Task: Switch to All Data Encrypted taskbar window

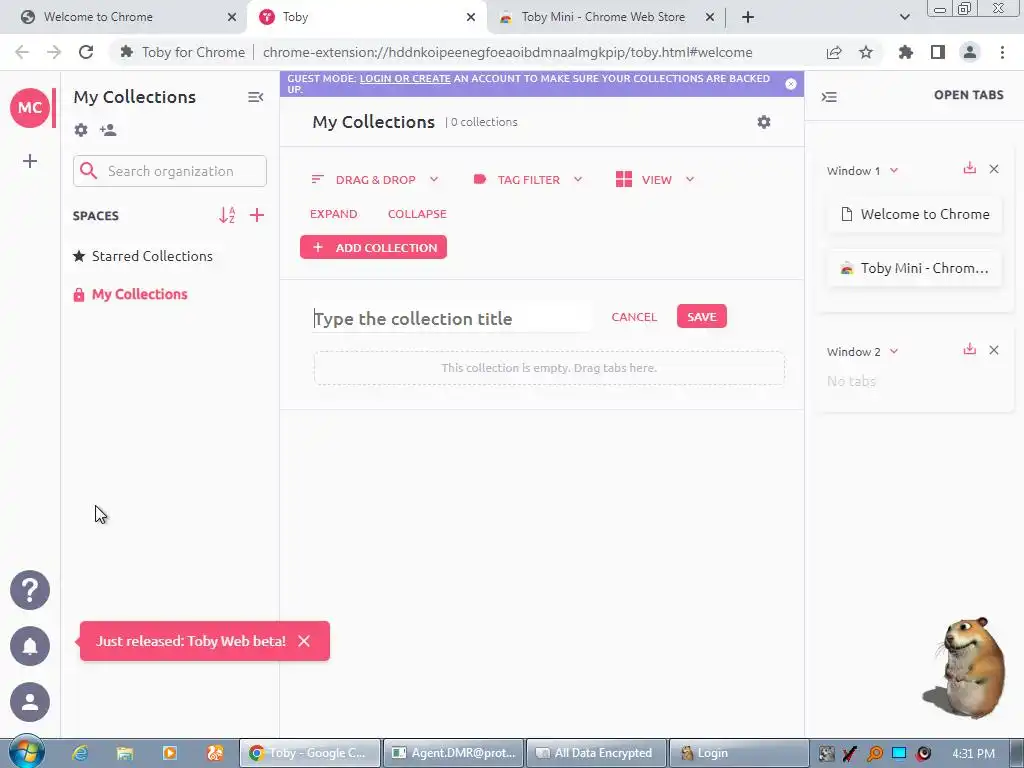Action: (596, 753)
